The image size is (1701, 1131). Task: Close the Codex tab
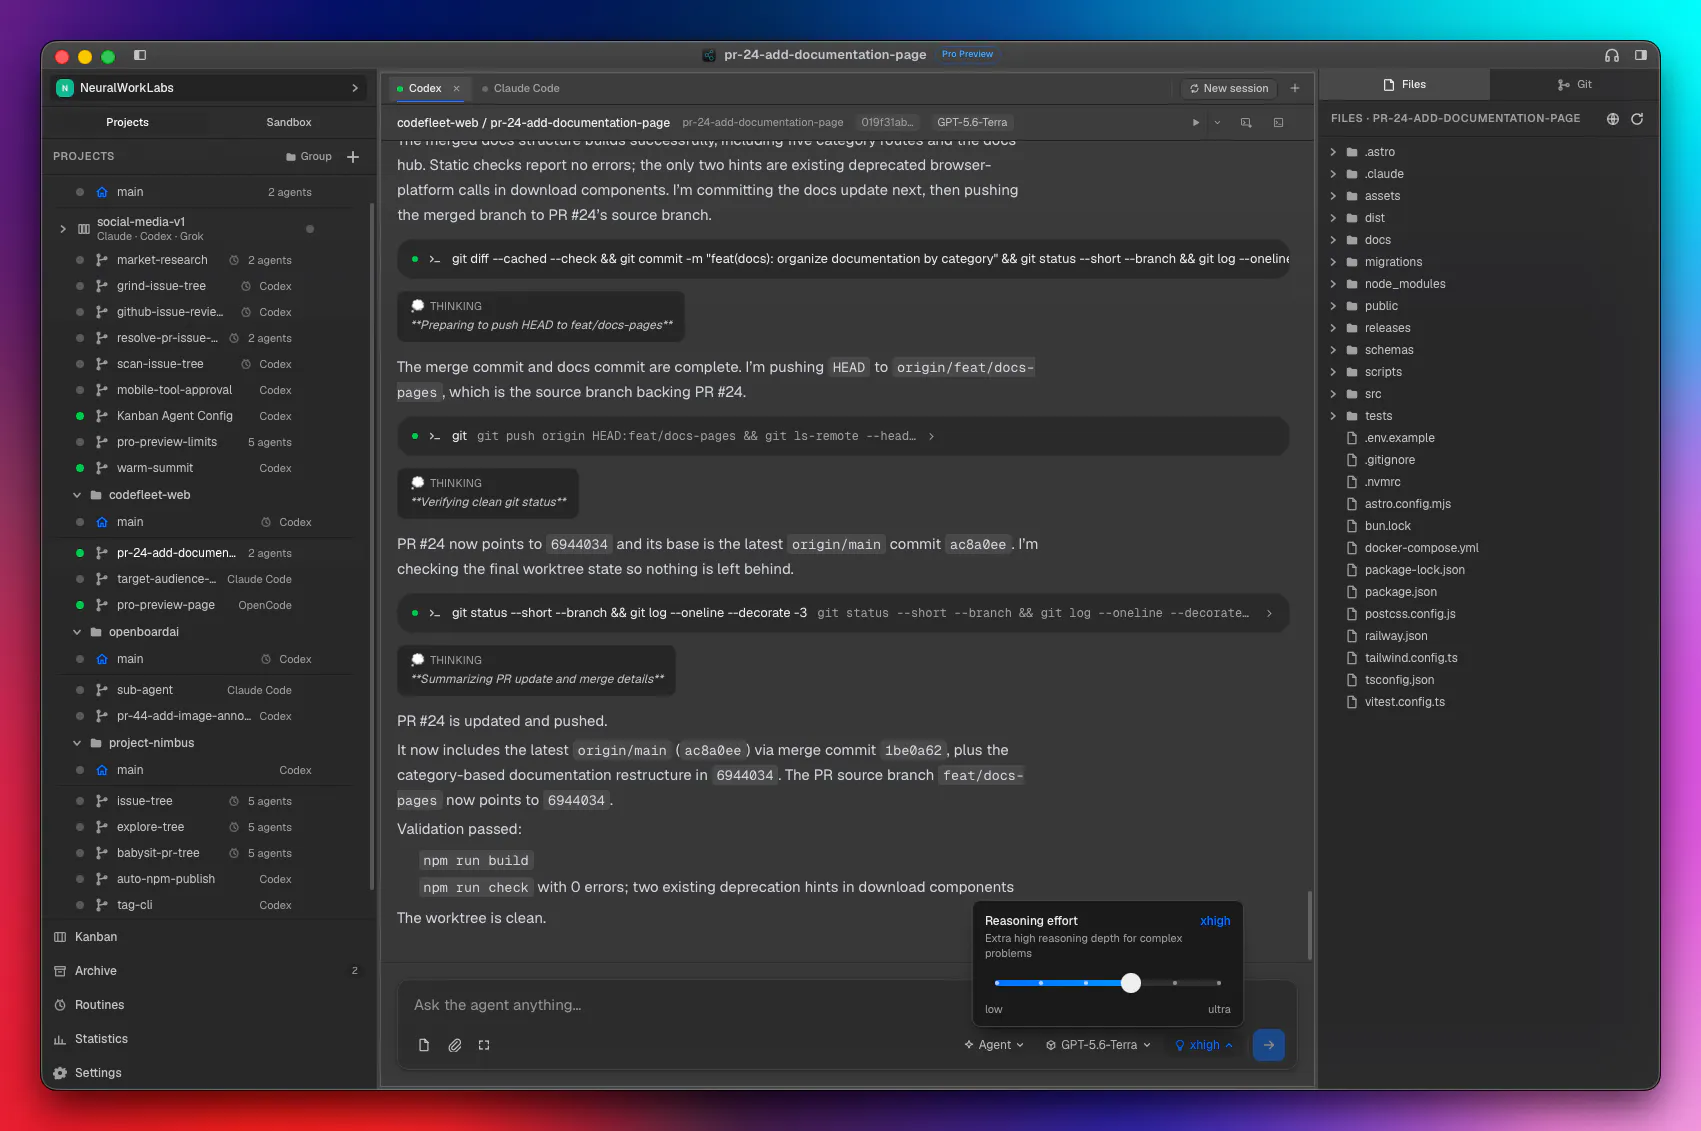tap(457, 88)
